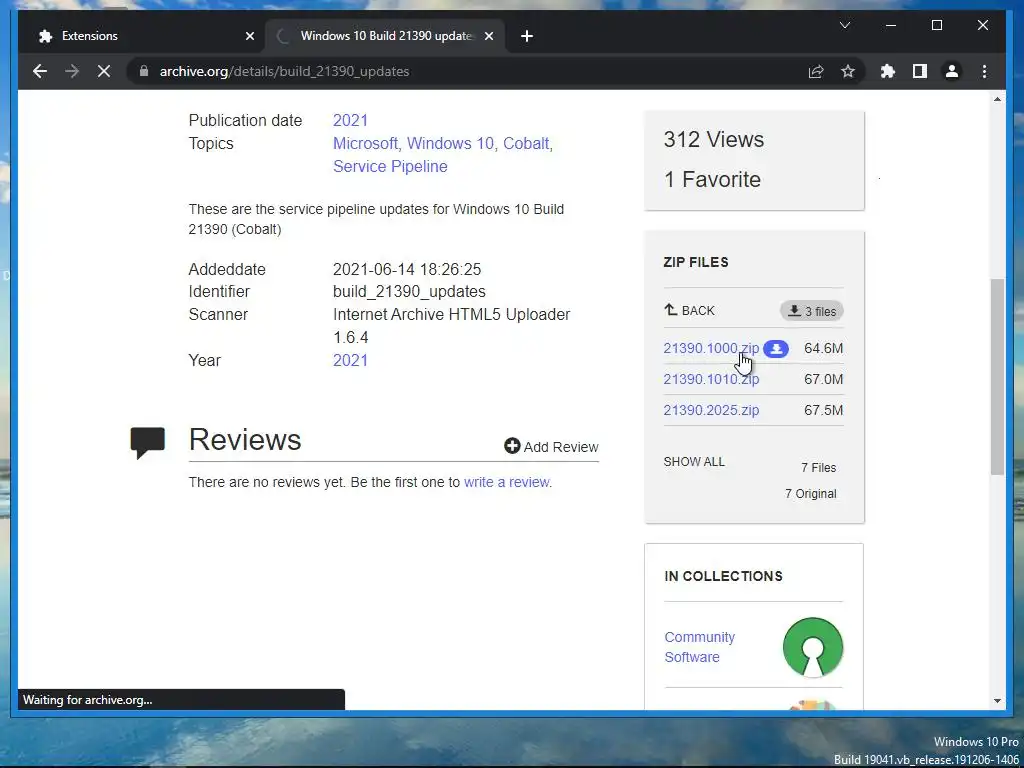Open the Windows 10 topic link
This screenshot has width=1024, height=768.
click(452, 143)
